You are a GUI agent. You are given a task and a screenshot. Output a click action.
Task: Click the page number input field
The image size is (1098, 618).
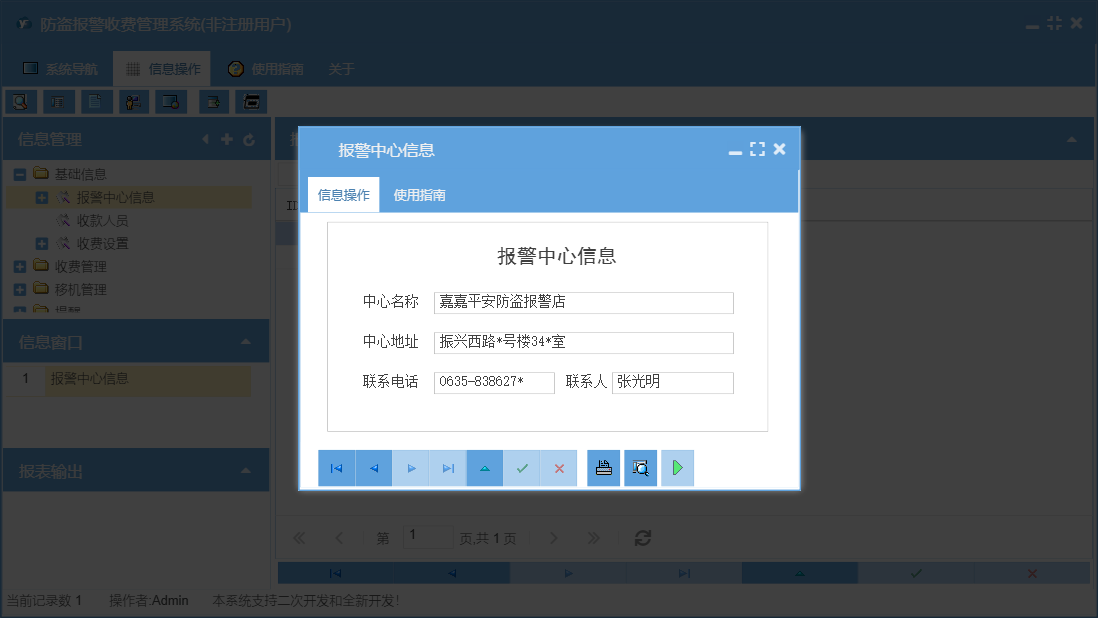(x=428, y=536)
